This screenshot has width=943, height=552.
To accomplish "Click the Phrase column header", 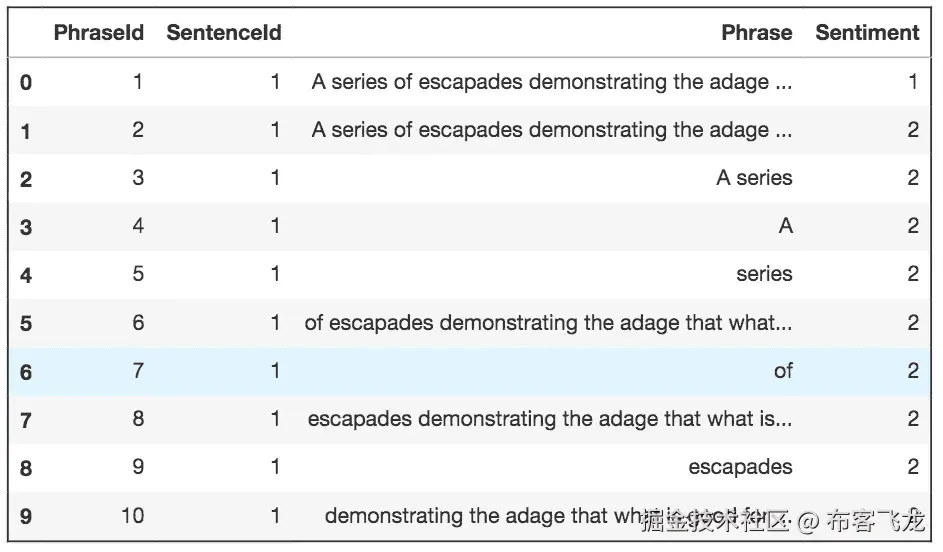I will (x=756, y=33).
